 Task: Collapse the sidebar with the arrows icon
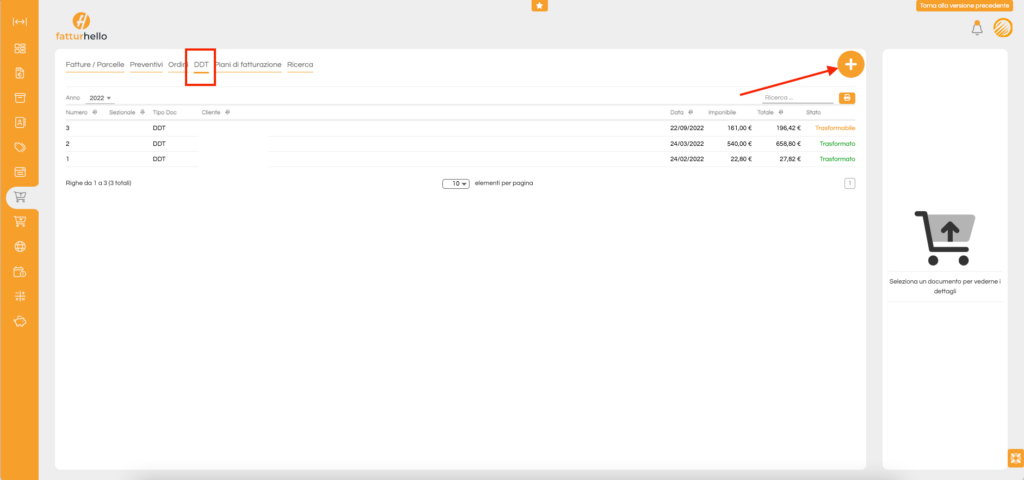coord(19,22)
